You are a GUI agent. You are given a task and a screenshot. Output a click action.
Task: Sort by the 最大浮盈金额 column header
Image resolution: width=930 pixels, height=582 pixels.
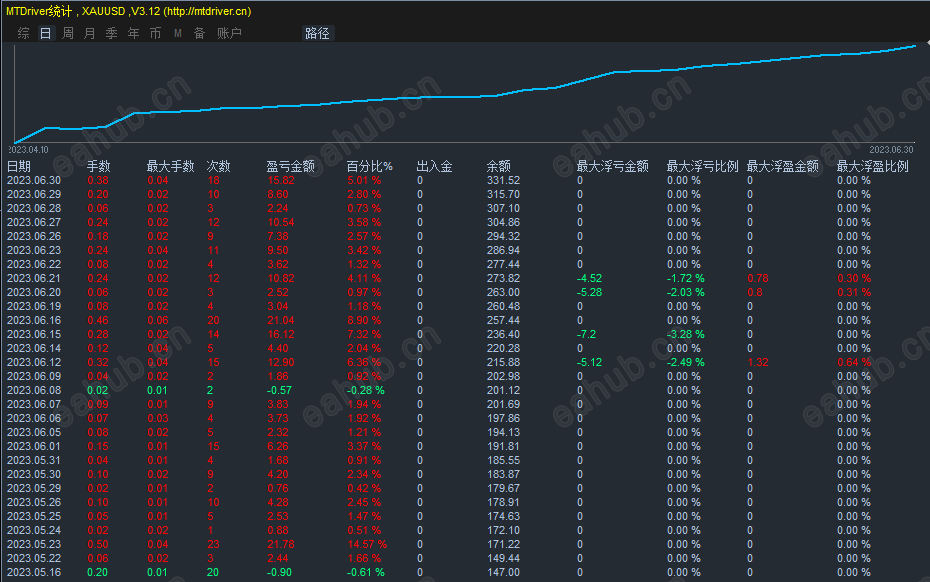click(x=782, y=167)
